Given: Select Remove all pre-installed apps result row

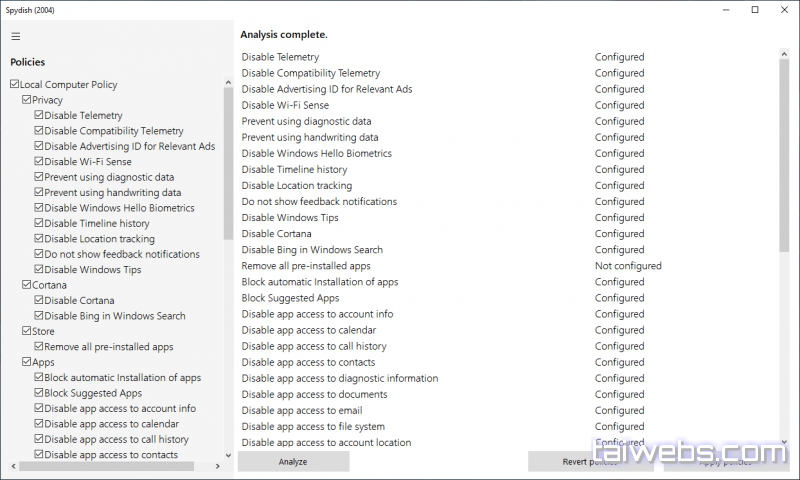Looking at the screenshot, I should click(x=306, y=266).
